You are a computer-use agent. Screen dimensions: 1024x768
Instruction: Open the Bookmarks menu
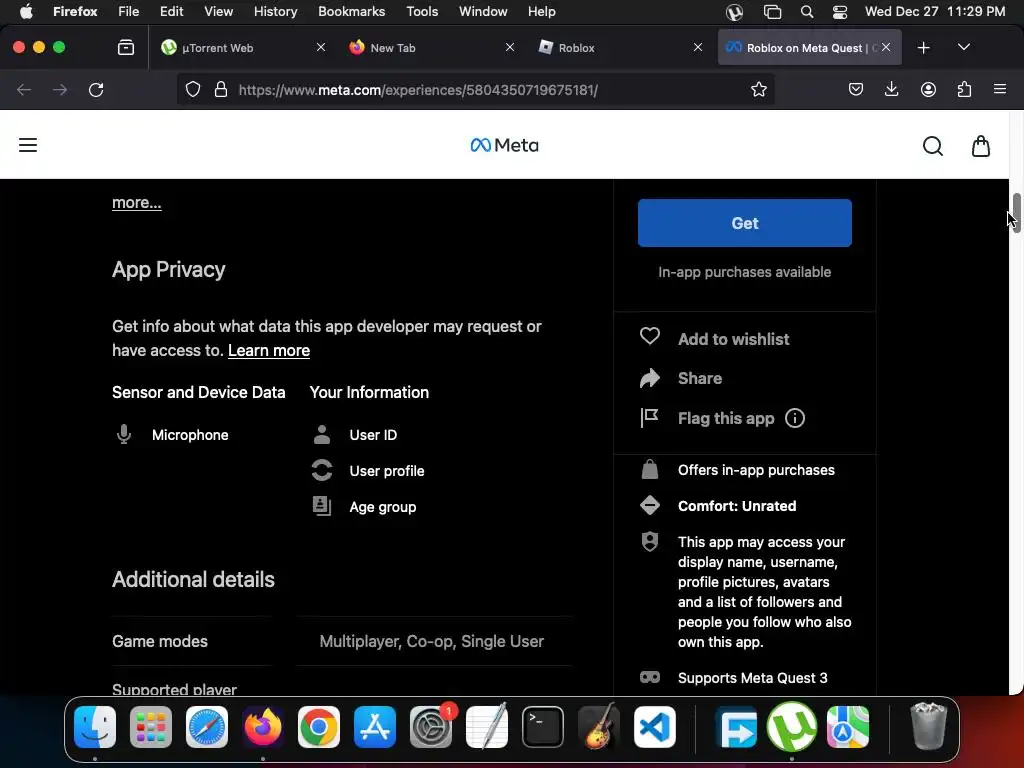351,11
